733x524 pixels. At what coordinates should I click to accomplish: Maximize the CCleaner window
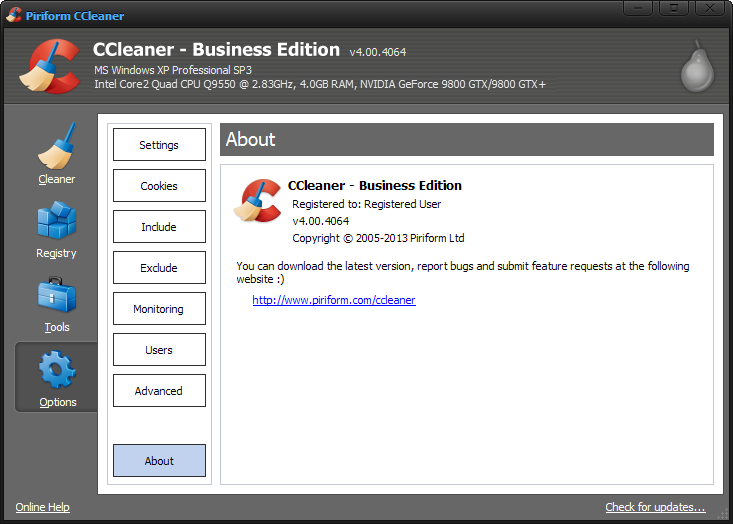pyautogui.click(x=674, y=8)
